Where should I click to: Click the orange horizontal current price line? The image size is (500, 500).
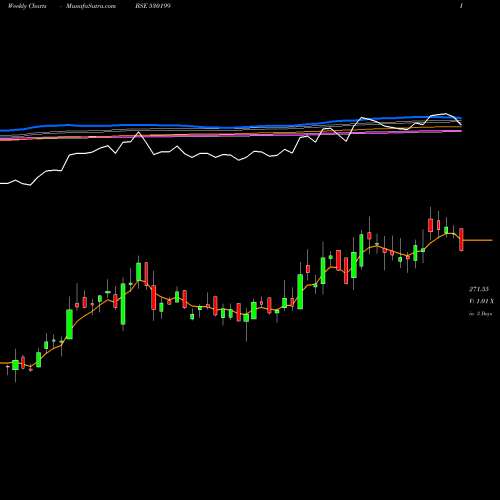point(478,240)
